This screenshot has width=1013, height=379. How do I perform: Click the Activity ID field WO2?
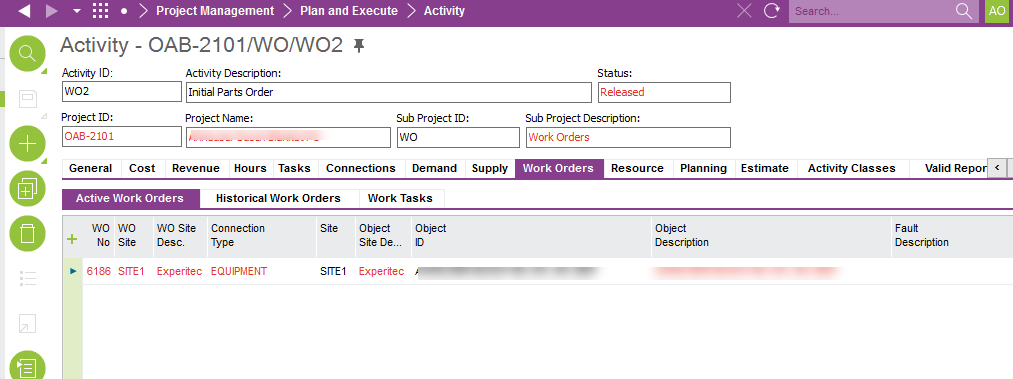point(121,92)
